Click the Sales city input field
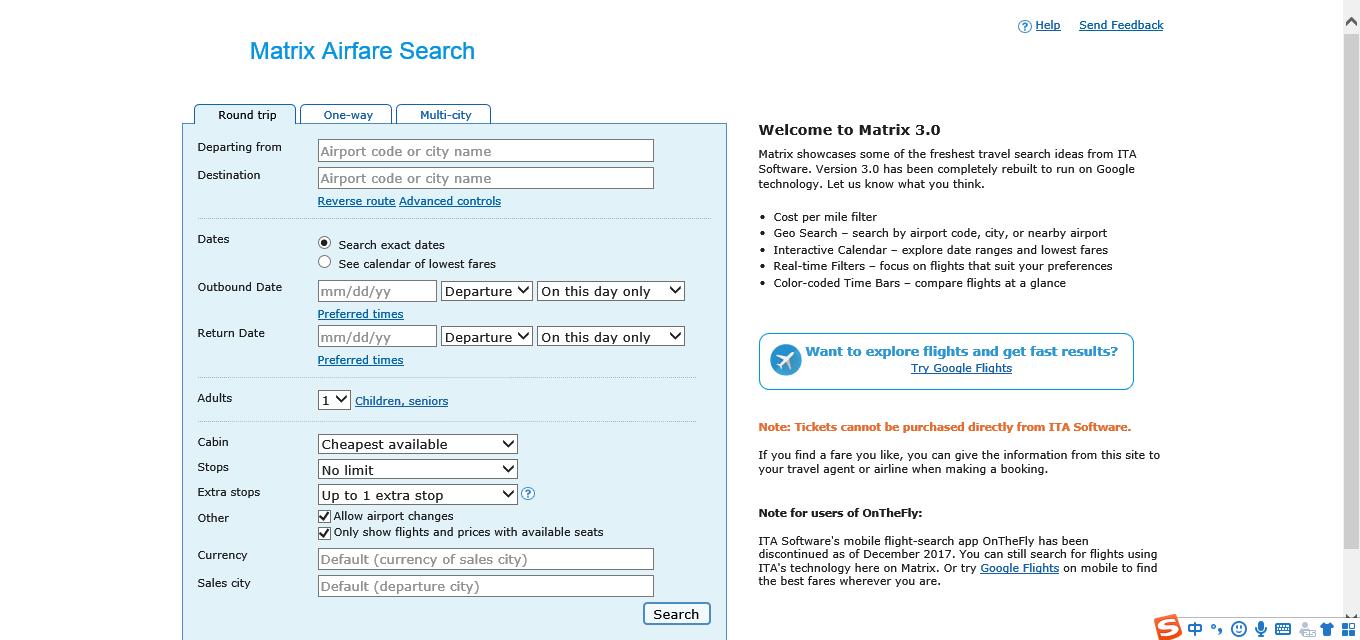The image size is (1360, 640). pyautogui.click(x=485, y=586)
